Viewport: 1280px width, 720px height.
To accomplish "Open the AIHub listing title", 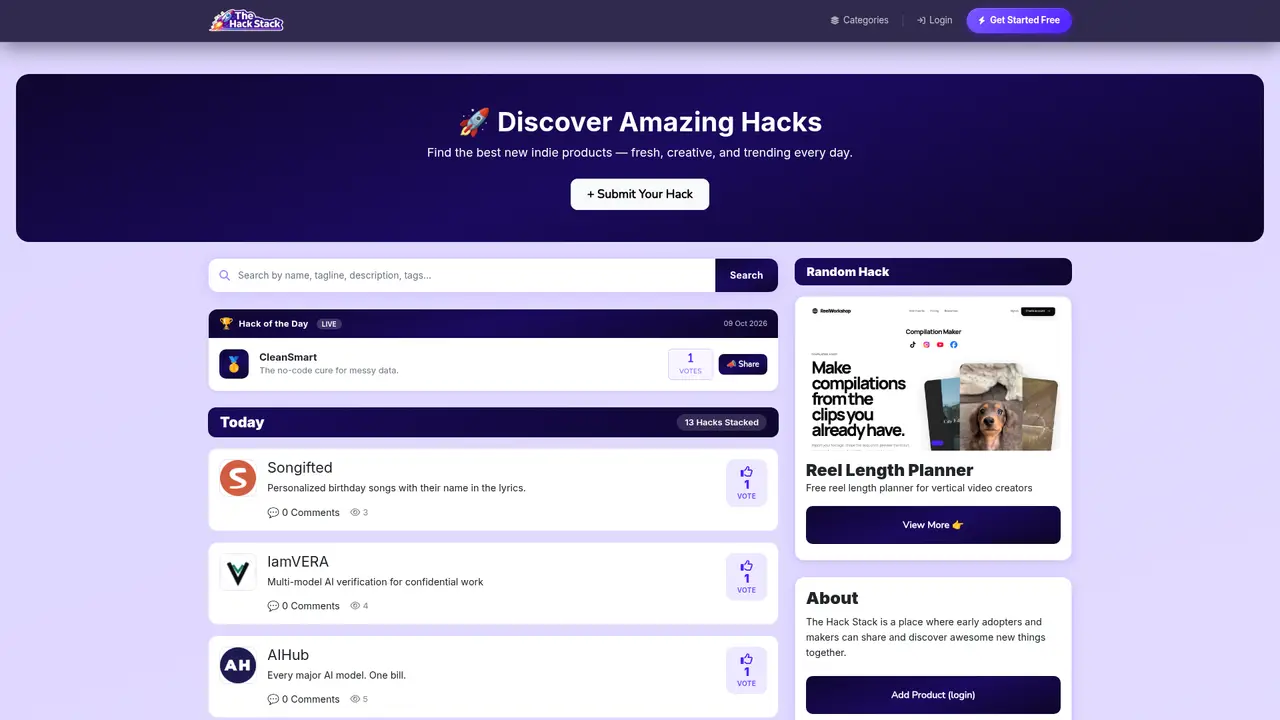I will [288, 655].
